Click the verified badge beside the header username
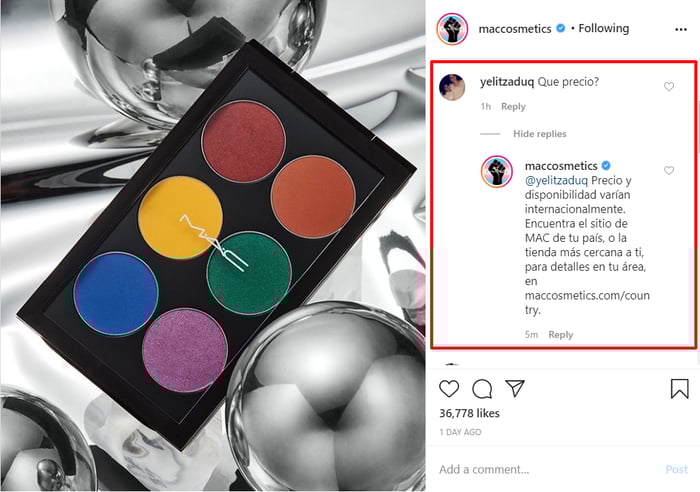 [561, 29]
